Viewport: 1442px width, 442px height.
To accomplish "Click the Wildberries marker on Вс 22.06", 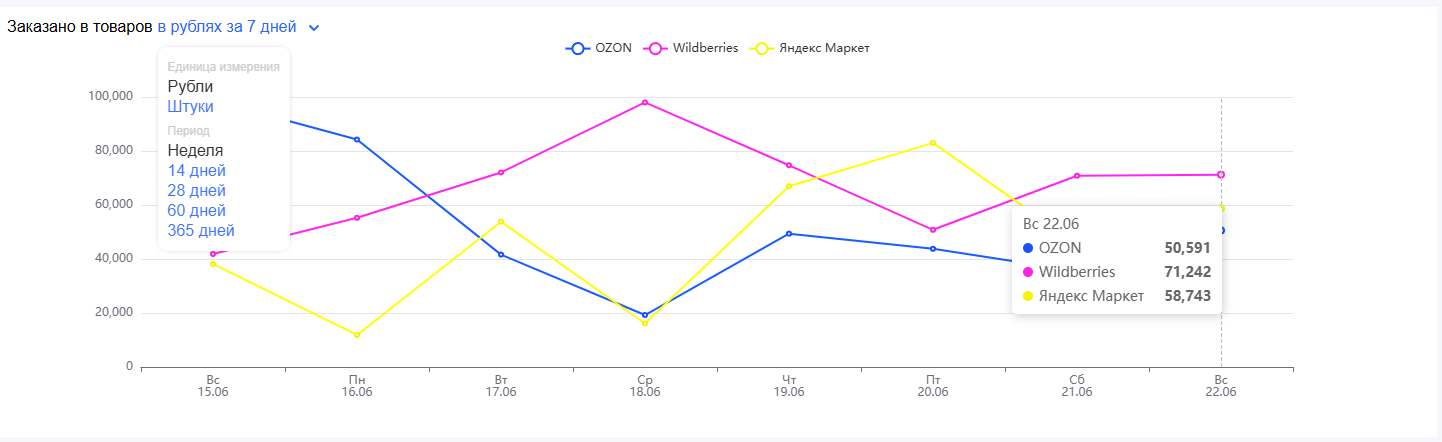I will coord(1221,175).
